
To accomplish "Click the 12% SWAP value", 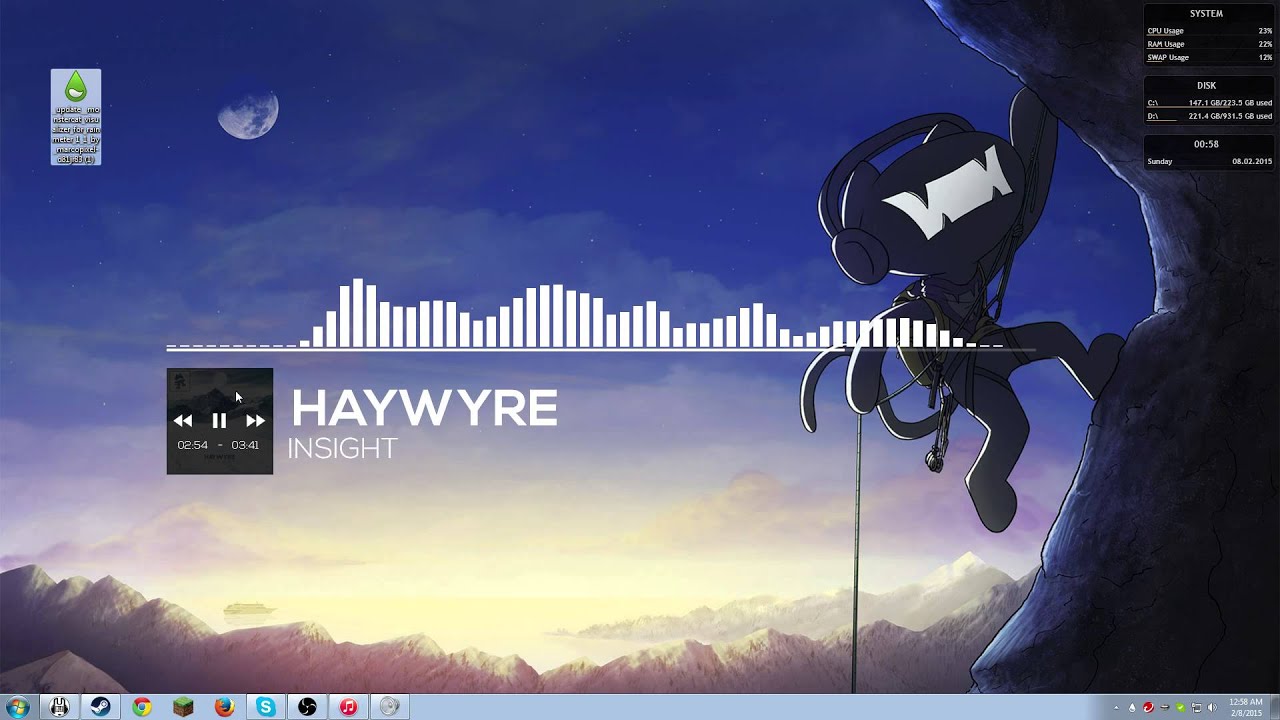I will pos(1265,57).
